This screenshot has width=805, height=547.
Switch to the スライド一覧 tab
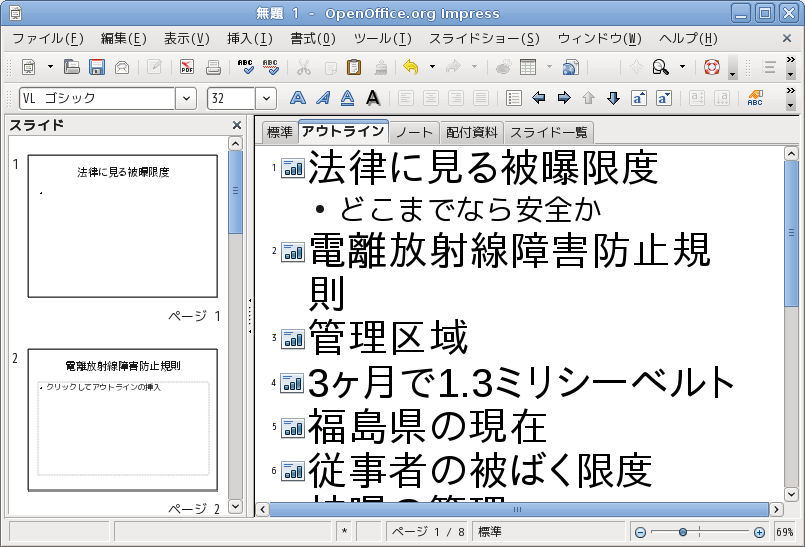pos(548,132)
